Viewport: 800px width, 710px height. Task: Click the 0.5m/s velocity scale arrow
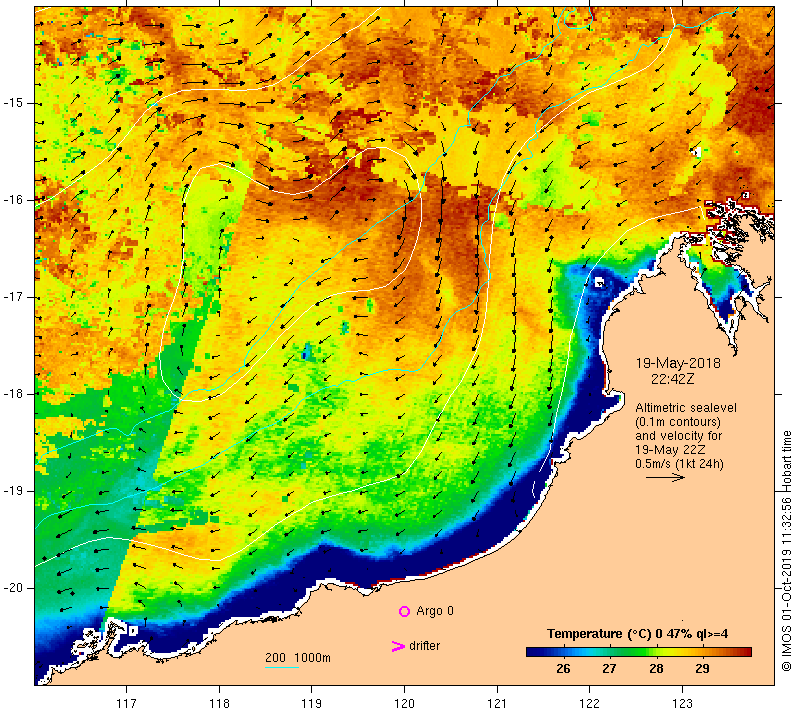(665, 477)
